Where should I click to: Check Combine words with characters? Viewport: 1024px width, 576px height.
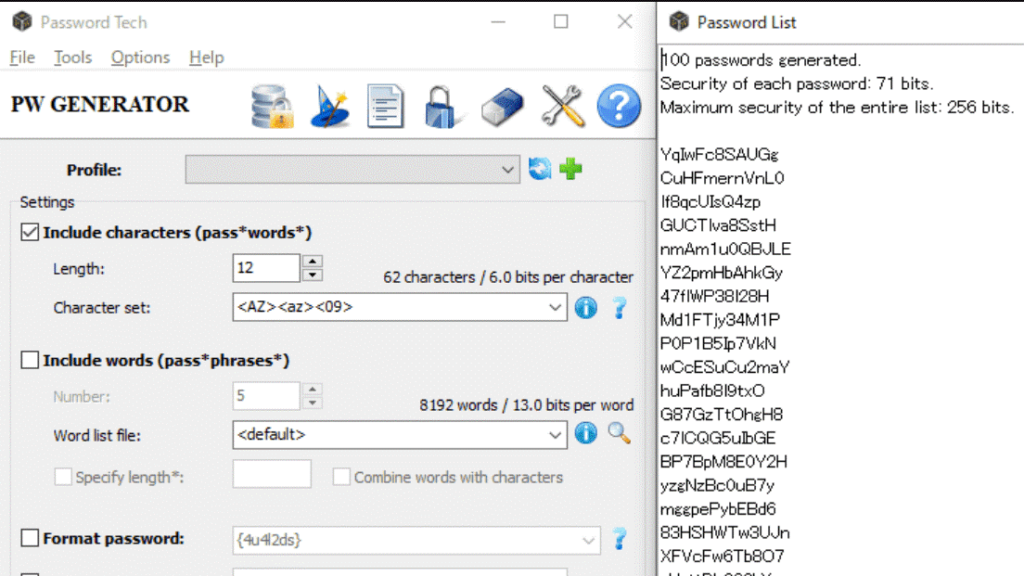coord(341,477)
